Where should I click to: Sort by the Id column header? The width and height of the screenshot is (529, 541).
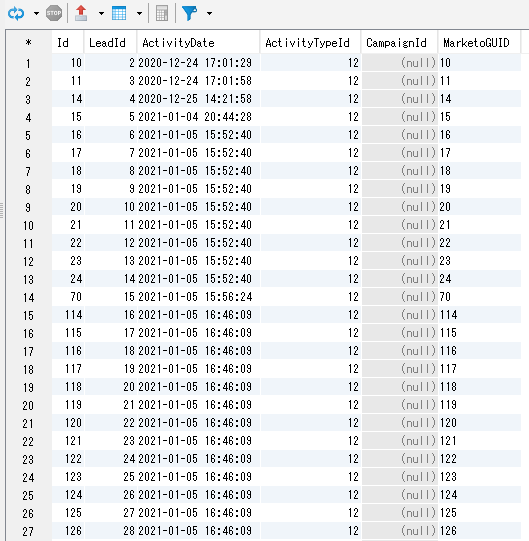click(x=68, y=43)
